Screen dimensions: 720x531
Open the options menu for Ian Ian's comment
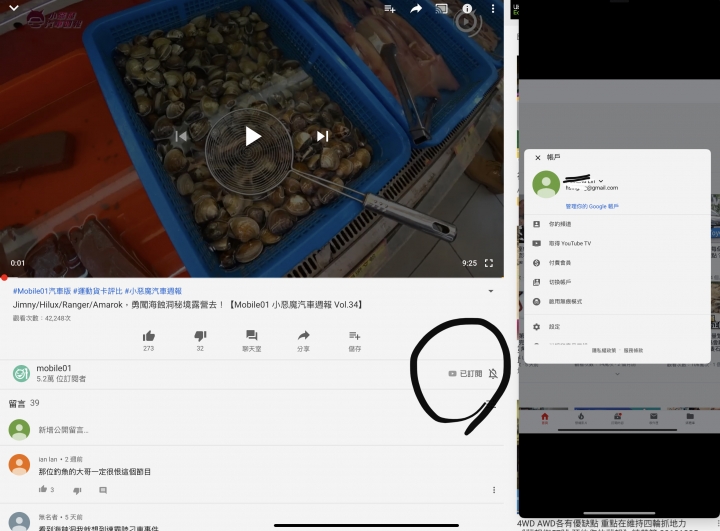coord(494,490)
